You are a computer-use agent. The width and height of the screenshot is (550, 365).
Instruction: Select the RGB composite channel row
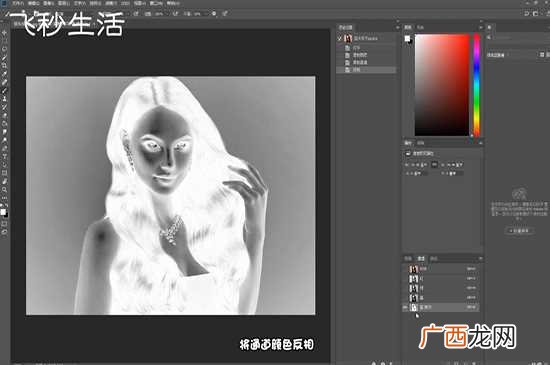point(441,269)
